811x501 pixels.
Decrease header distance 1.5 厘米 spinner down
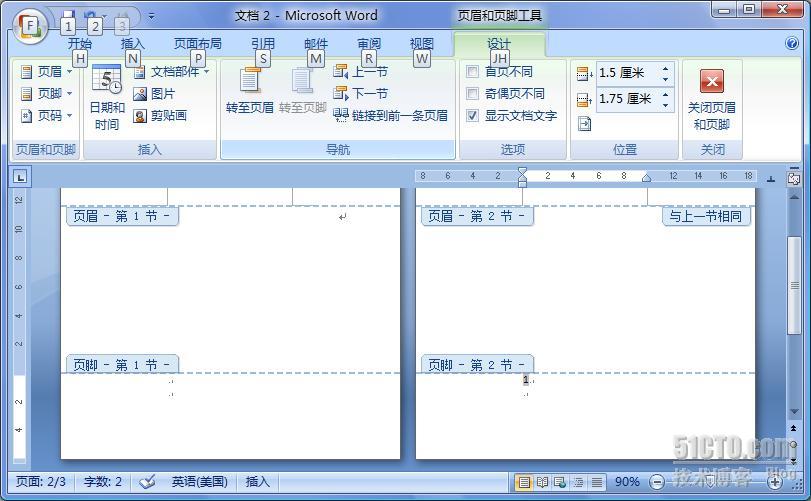tap(666, 79)
